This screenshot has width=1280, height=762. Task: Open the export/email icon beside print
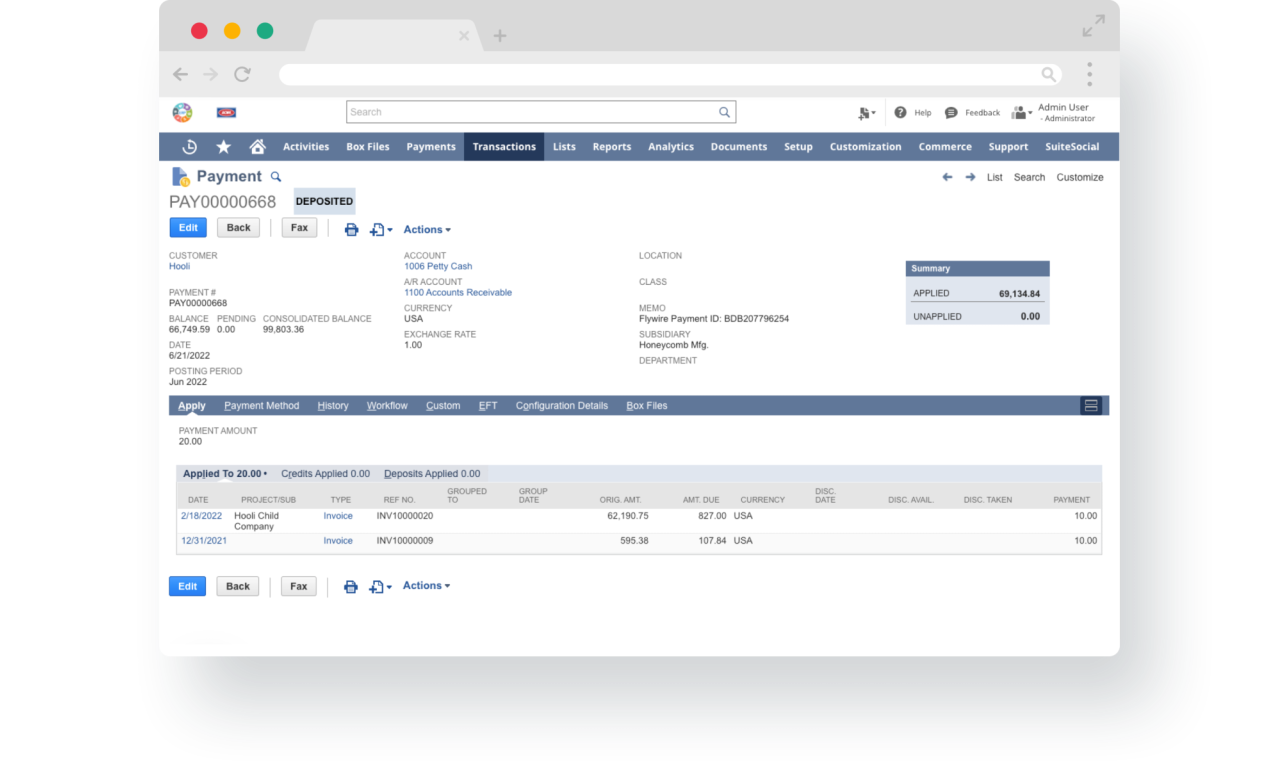click(377, 229)
